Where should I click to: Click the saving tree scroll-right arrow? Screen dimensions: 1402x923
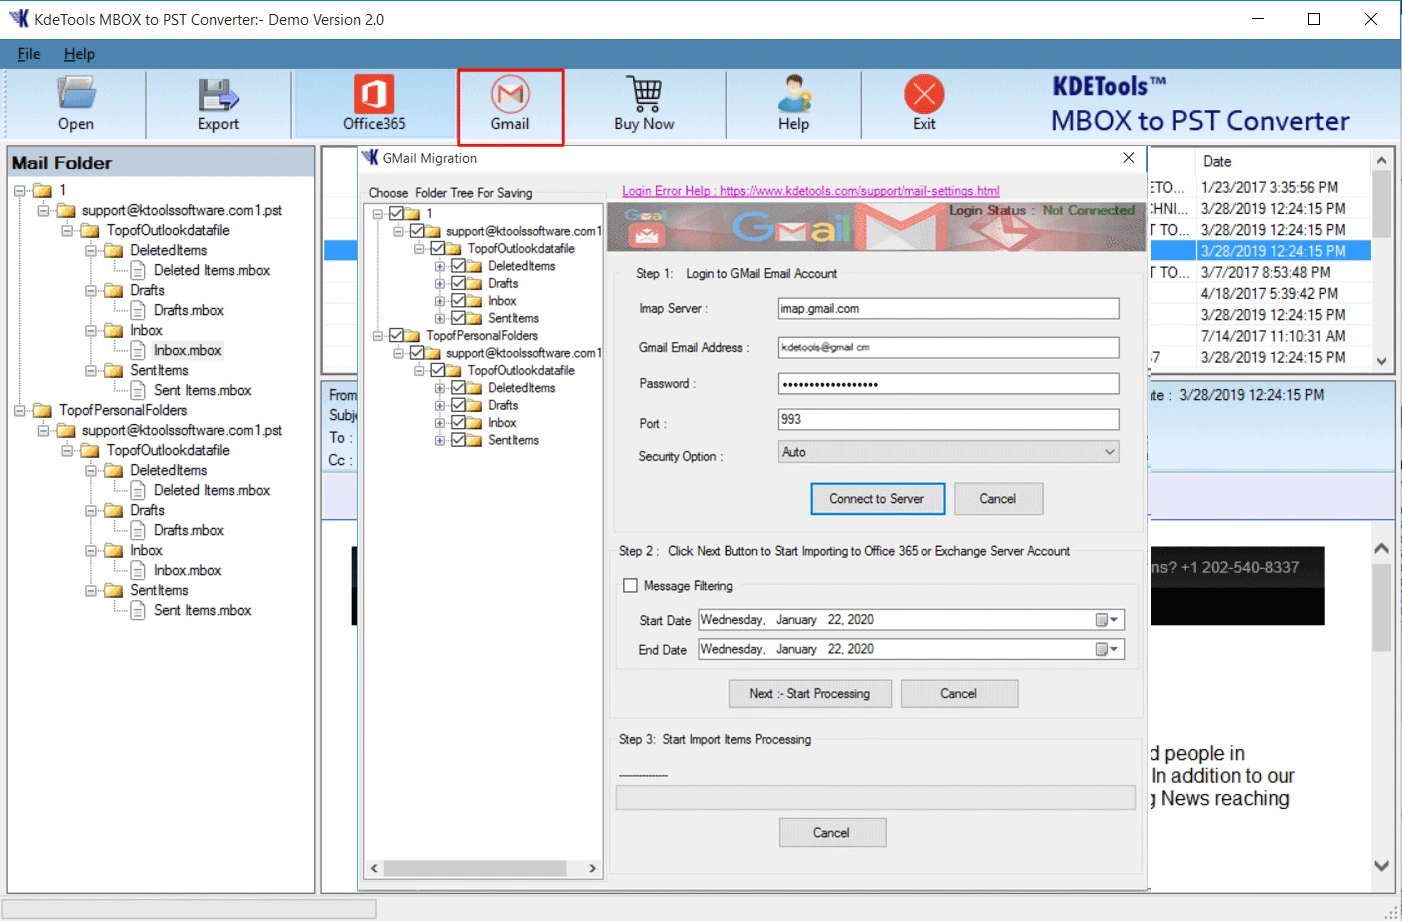tap(593, 868)
